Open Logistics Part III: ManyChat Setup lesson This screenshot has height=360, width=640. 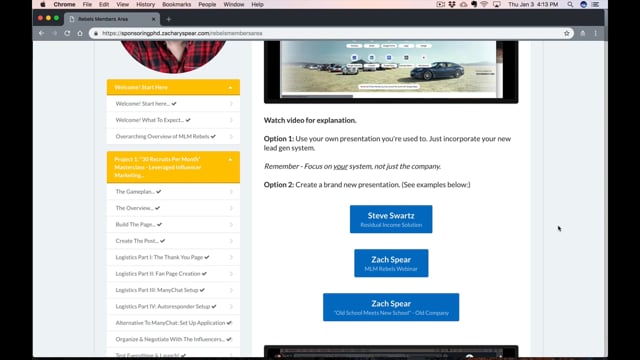pyautogui.click(x=173, y=290)
